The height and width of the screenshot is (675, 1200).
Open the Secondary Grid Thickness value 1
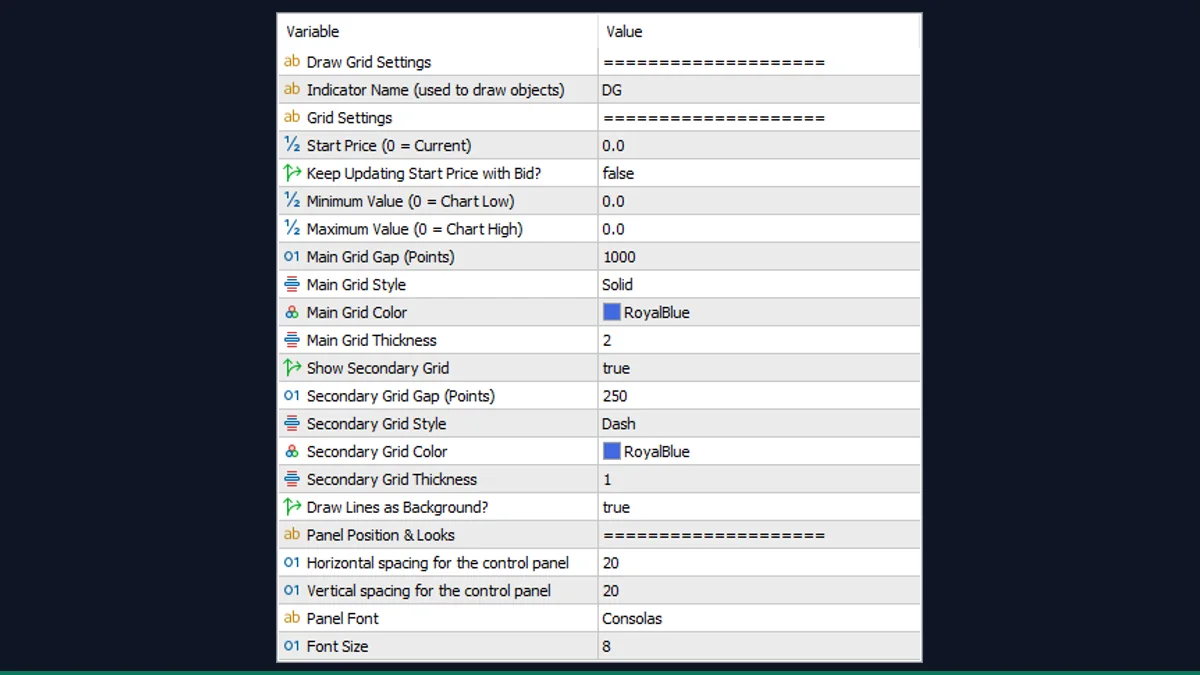pos(759,479)
